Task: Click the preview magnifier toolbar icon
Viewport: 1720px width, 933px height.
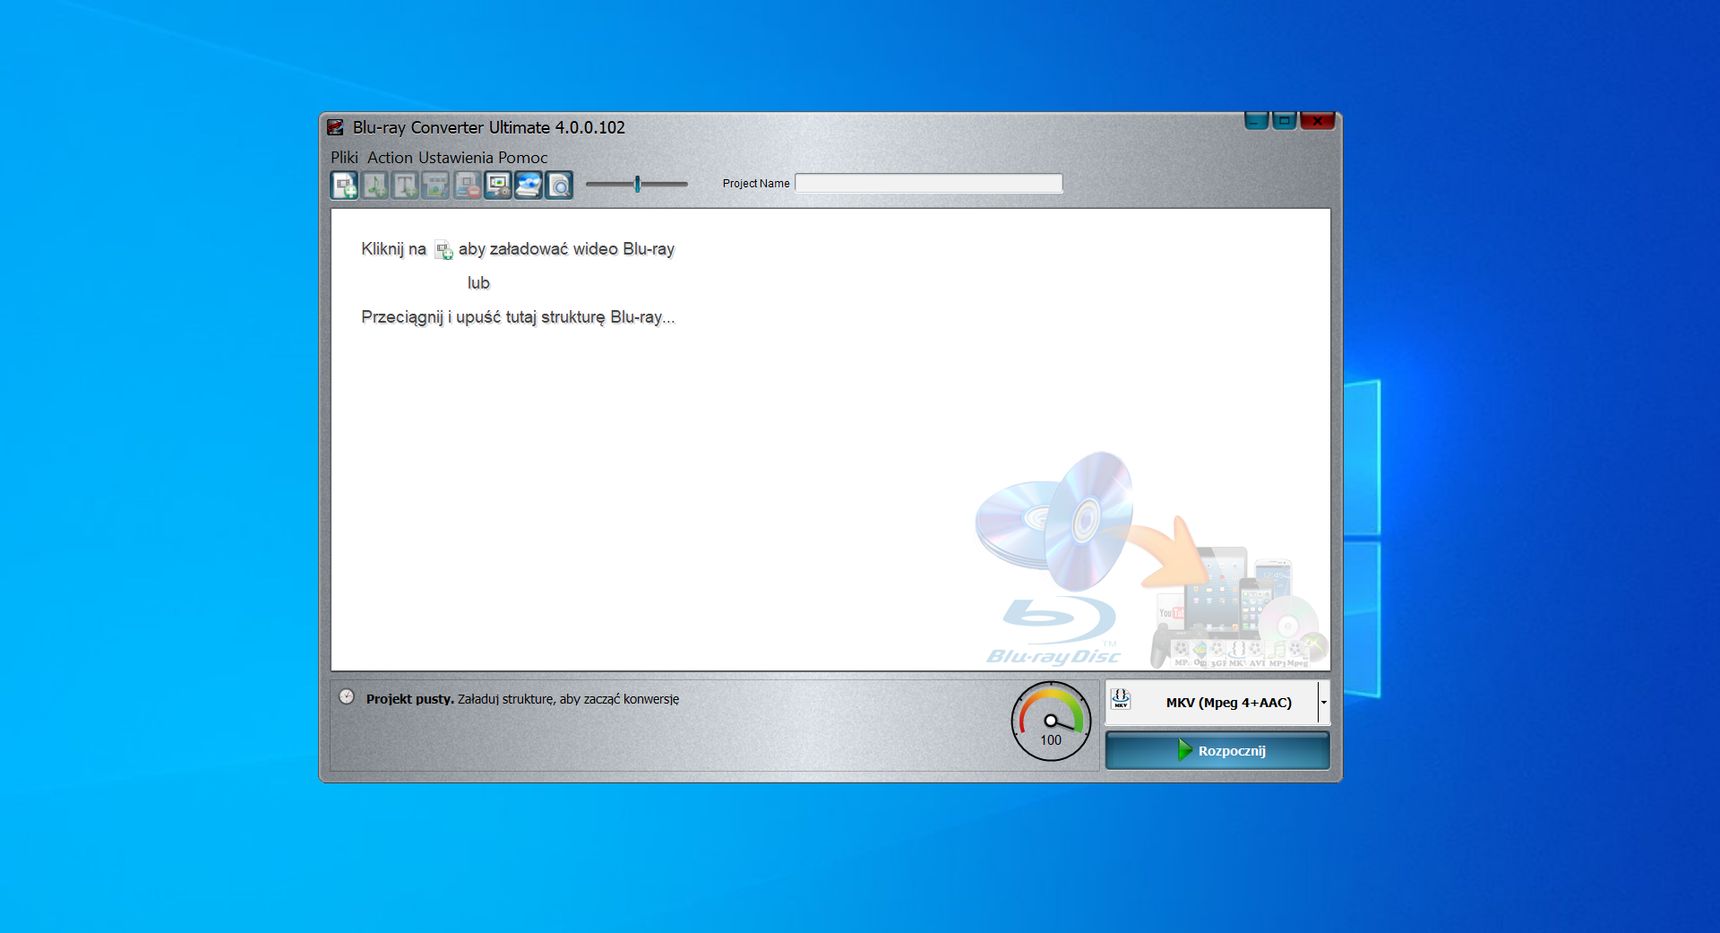Action: [559, 185]
